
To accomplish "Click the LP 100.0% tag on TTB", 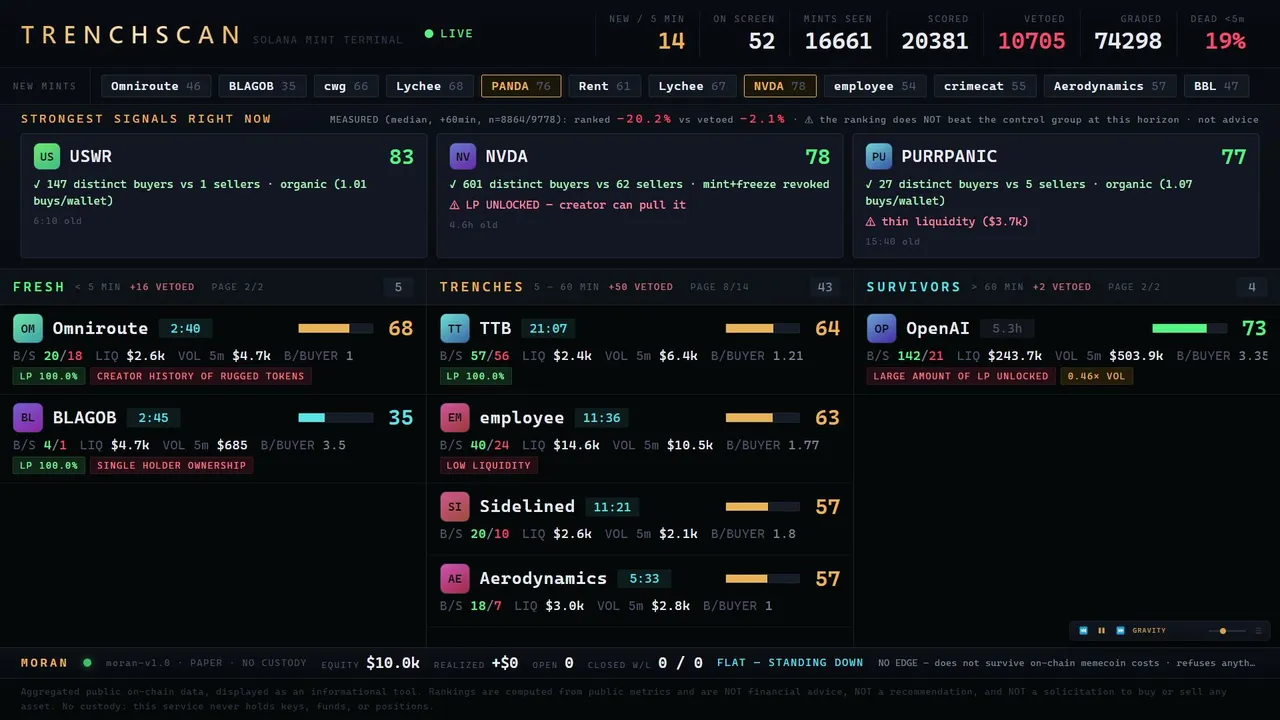I will [476, 376].
